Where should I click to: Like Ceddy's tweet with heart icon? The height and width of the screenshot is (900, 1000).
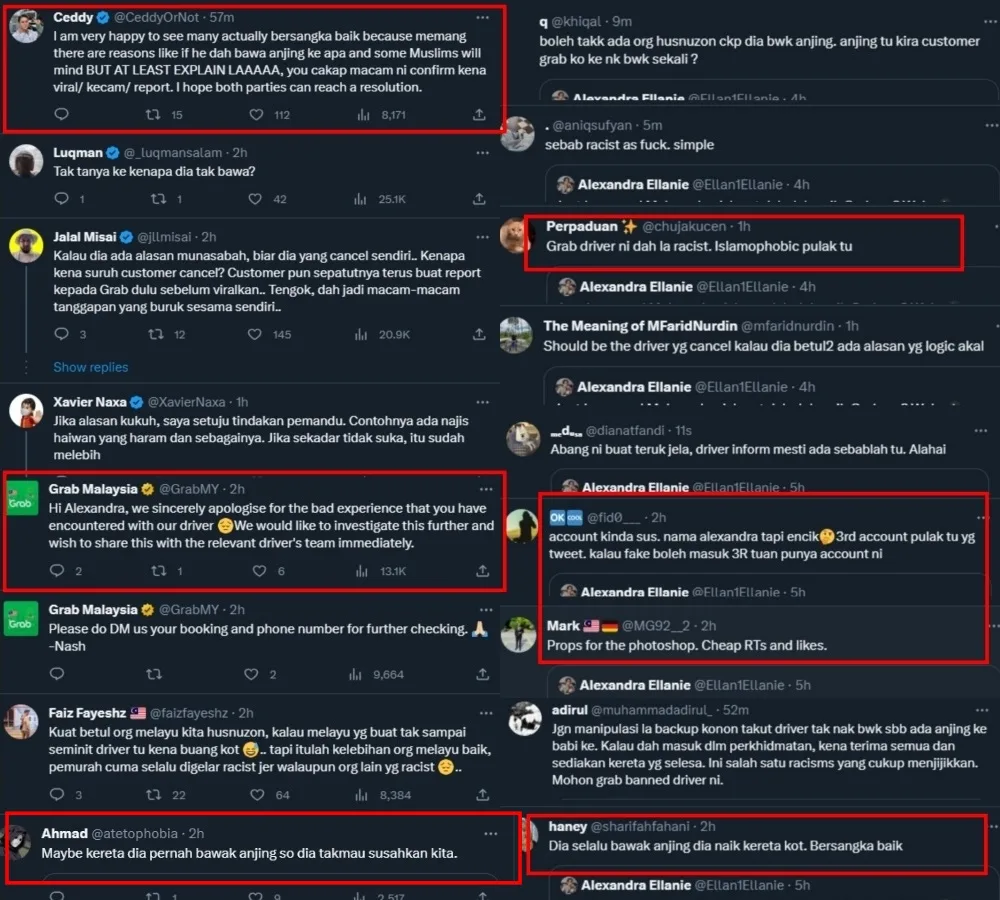[x=256, y=115]
